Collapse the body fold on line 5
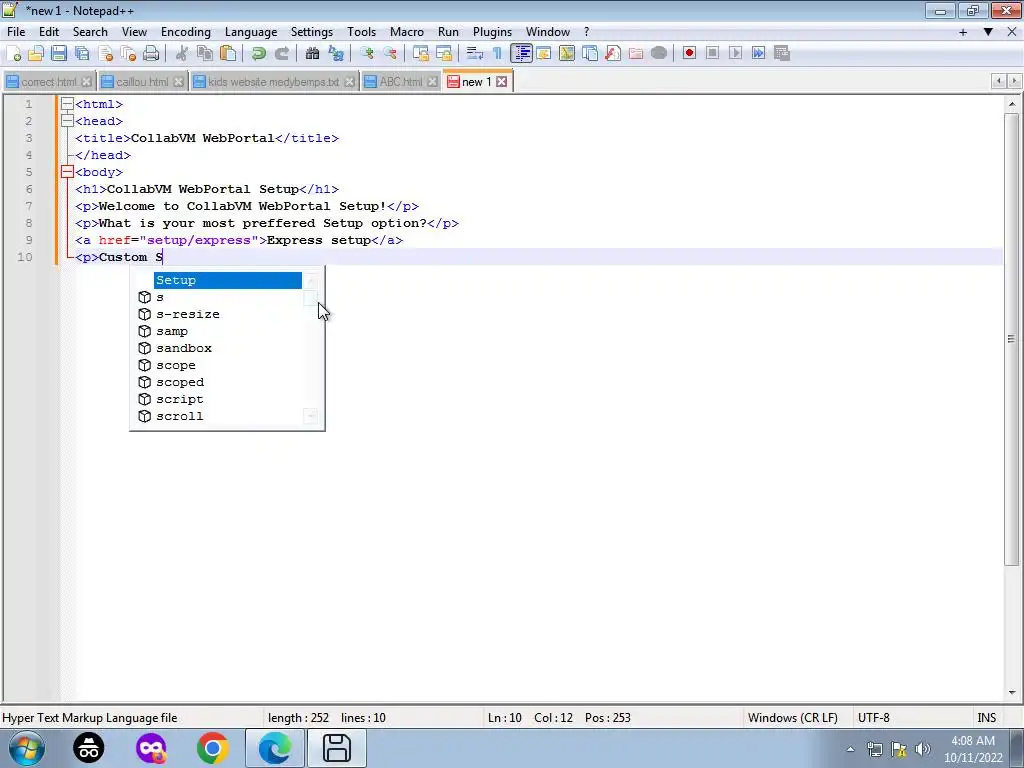Screen dimensions: 1024x768 point(67,172)
